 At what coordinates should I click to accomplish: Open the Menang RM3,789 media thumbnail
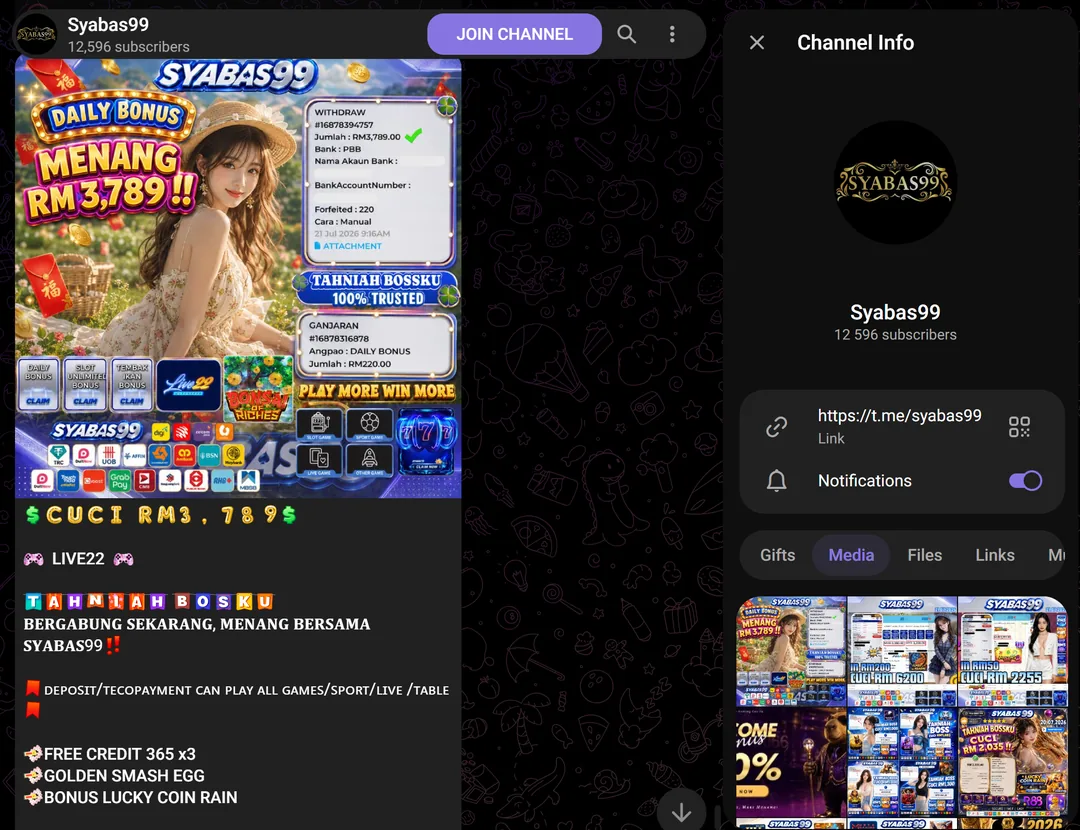tap(791, 651)
